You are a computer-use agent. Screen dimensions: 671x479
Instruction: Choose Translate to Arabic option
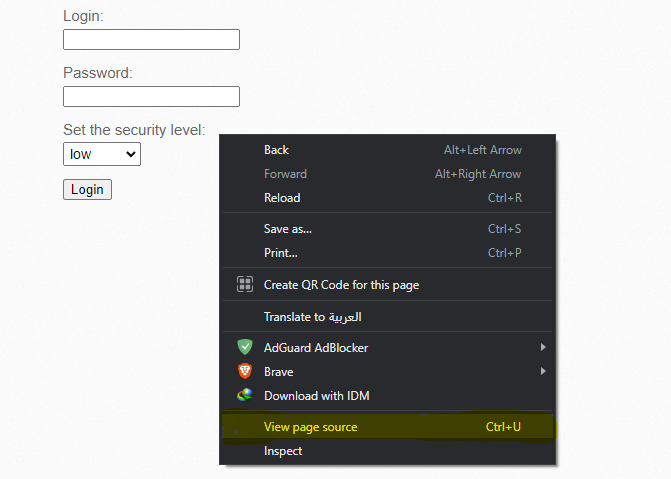tap(387, 317)
